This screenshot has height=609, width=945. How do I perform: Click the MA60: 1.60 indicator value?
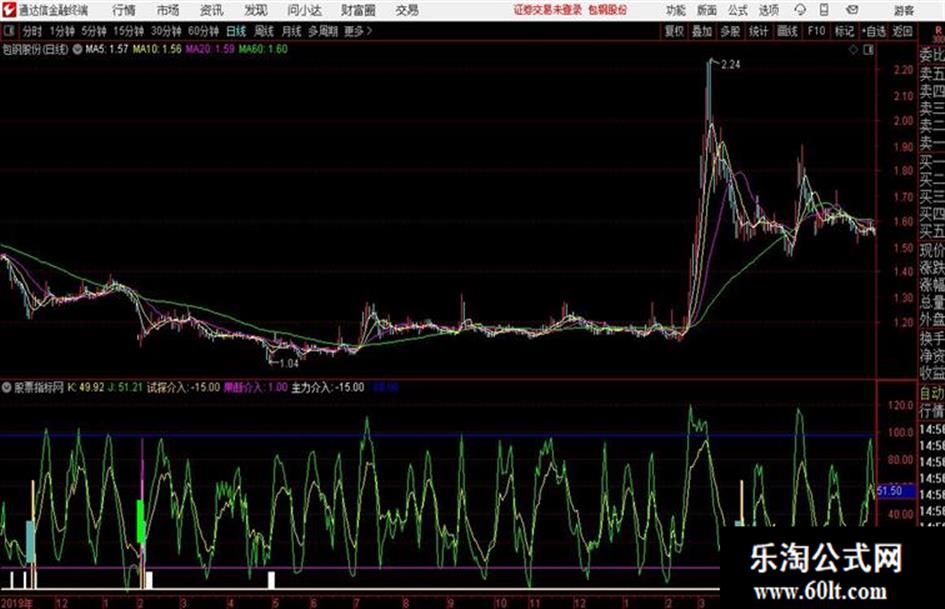[x=263, y=49]
